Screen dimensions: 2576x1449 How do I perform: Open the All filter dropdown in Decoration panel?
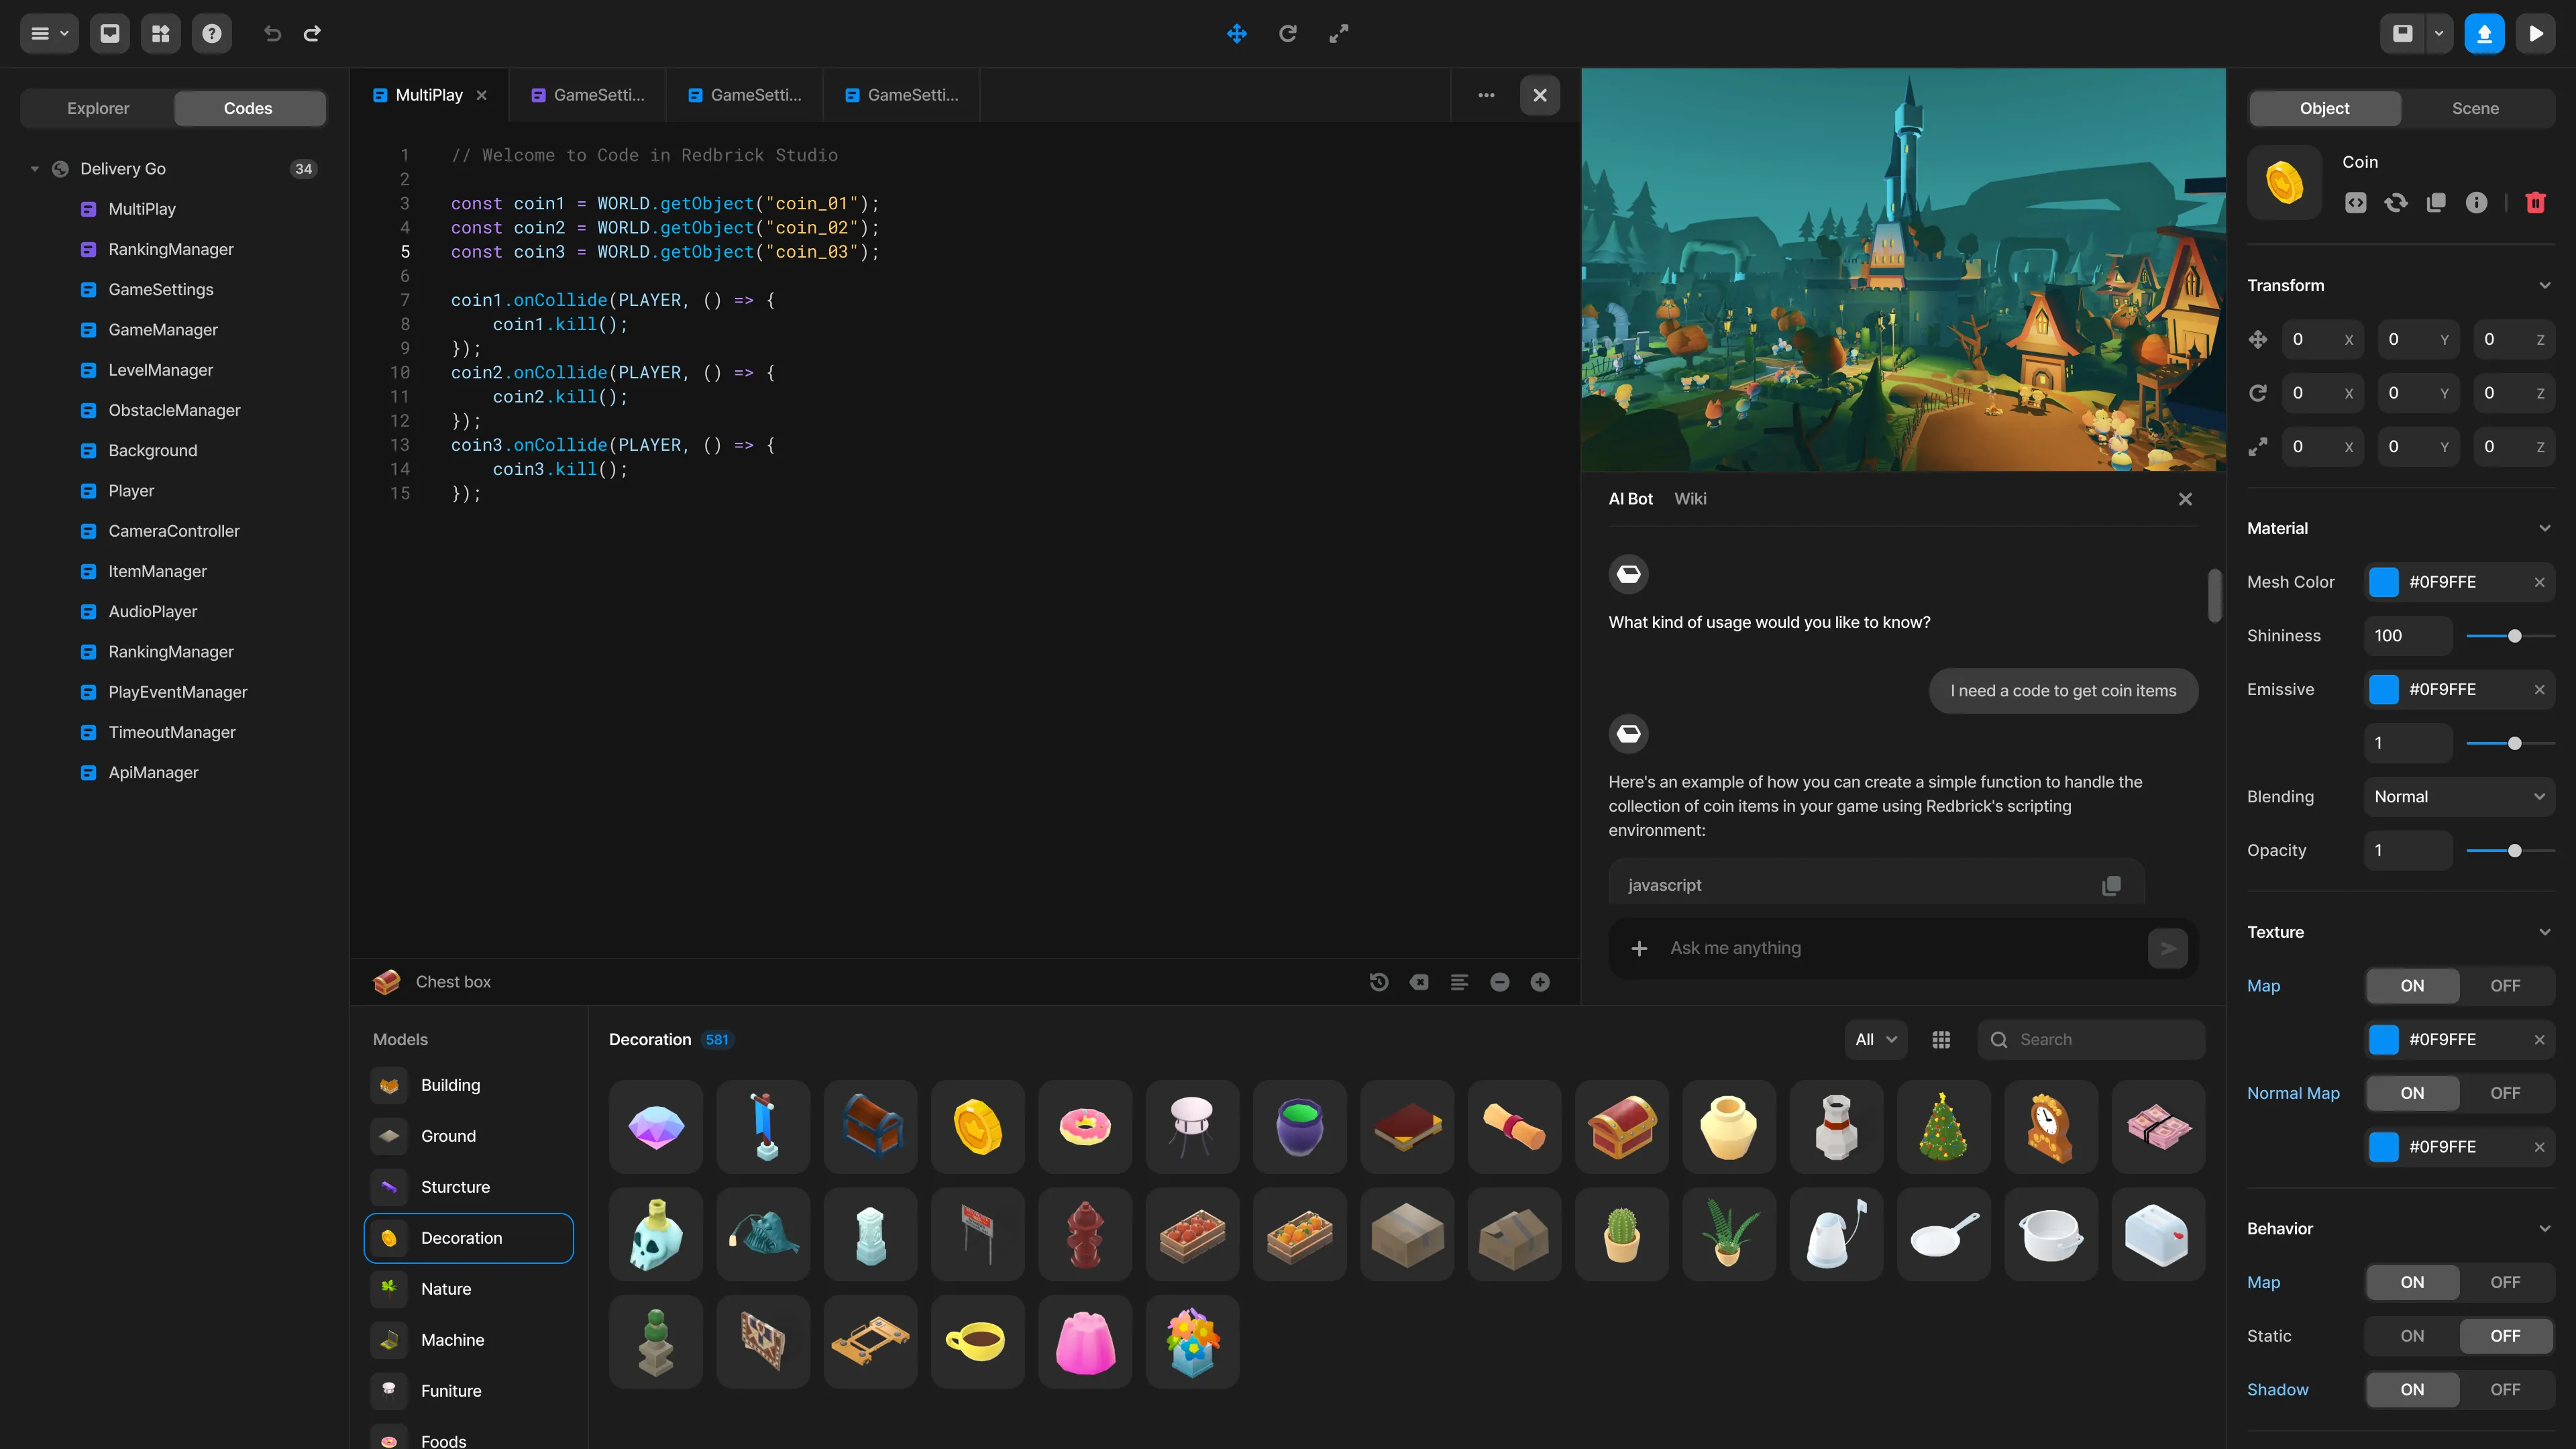pos(1875,1039)
